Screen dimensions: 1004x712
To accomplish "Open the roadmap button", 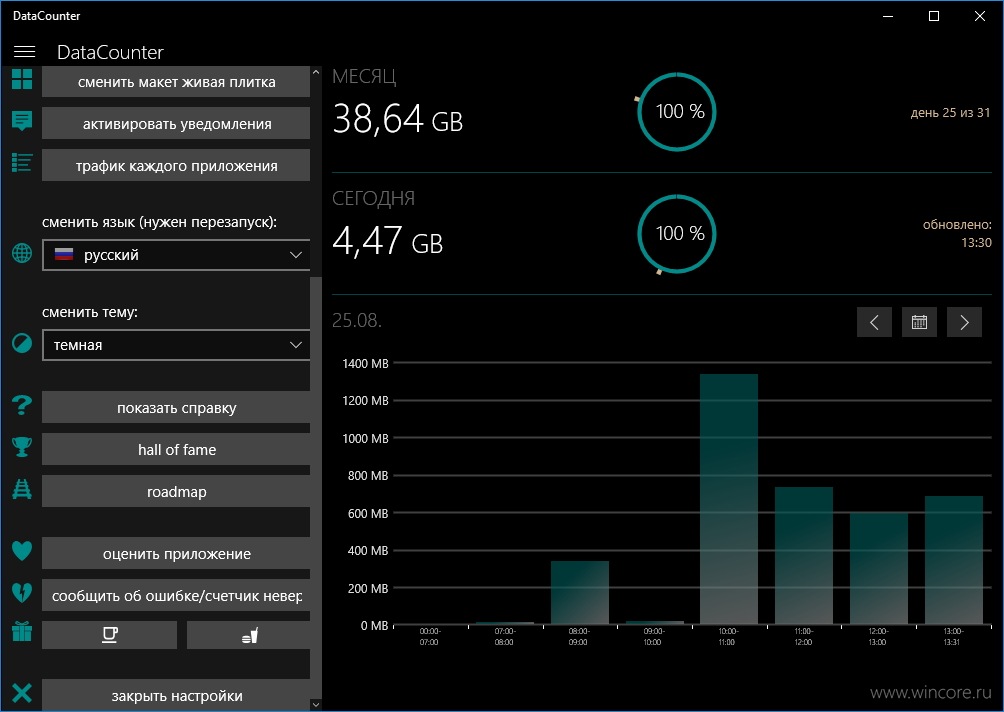I will (x=176, y=491).
